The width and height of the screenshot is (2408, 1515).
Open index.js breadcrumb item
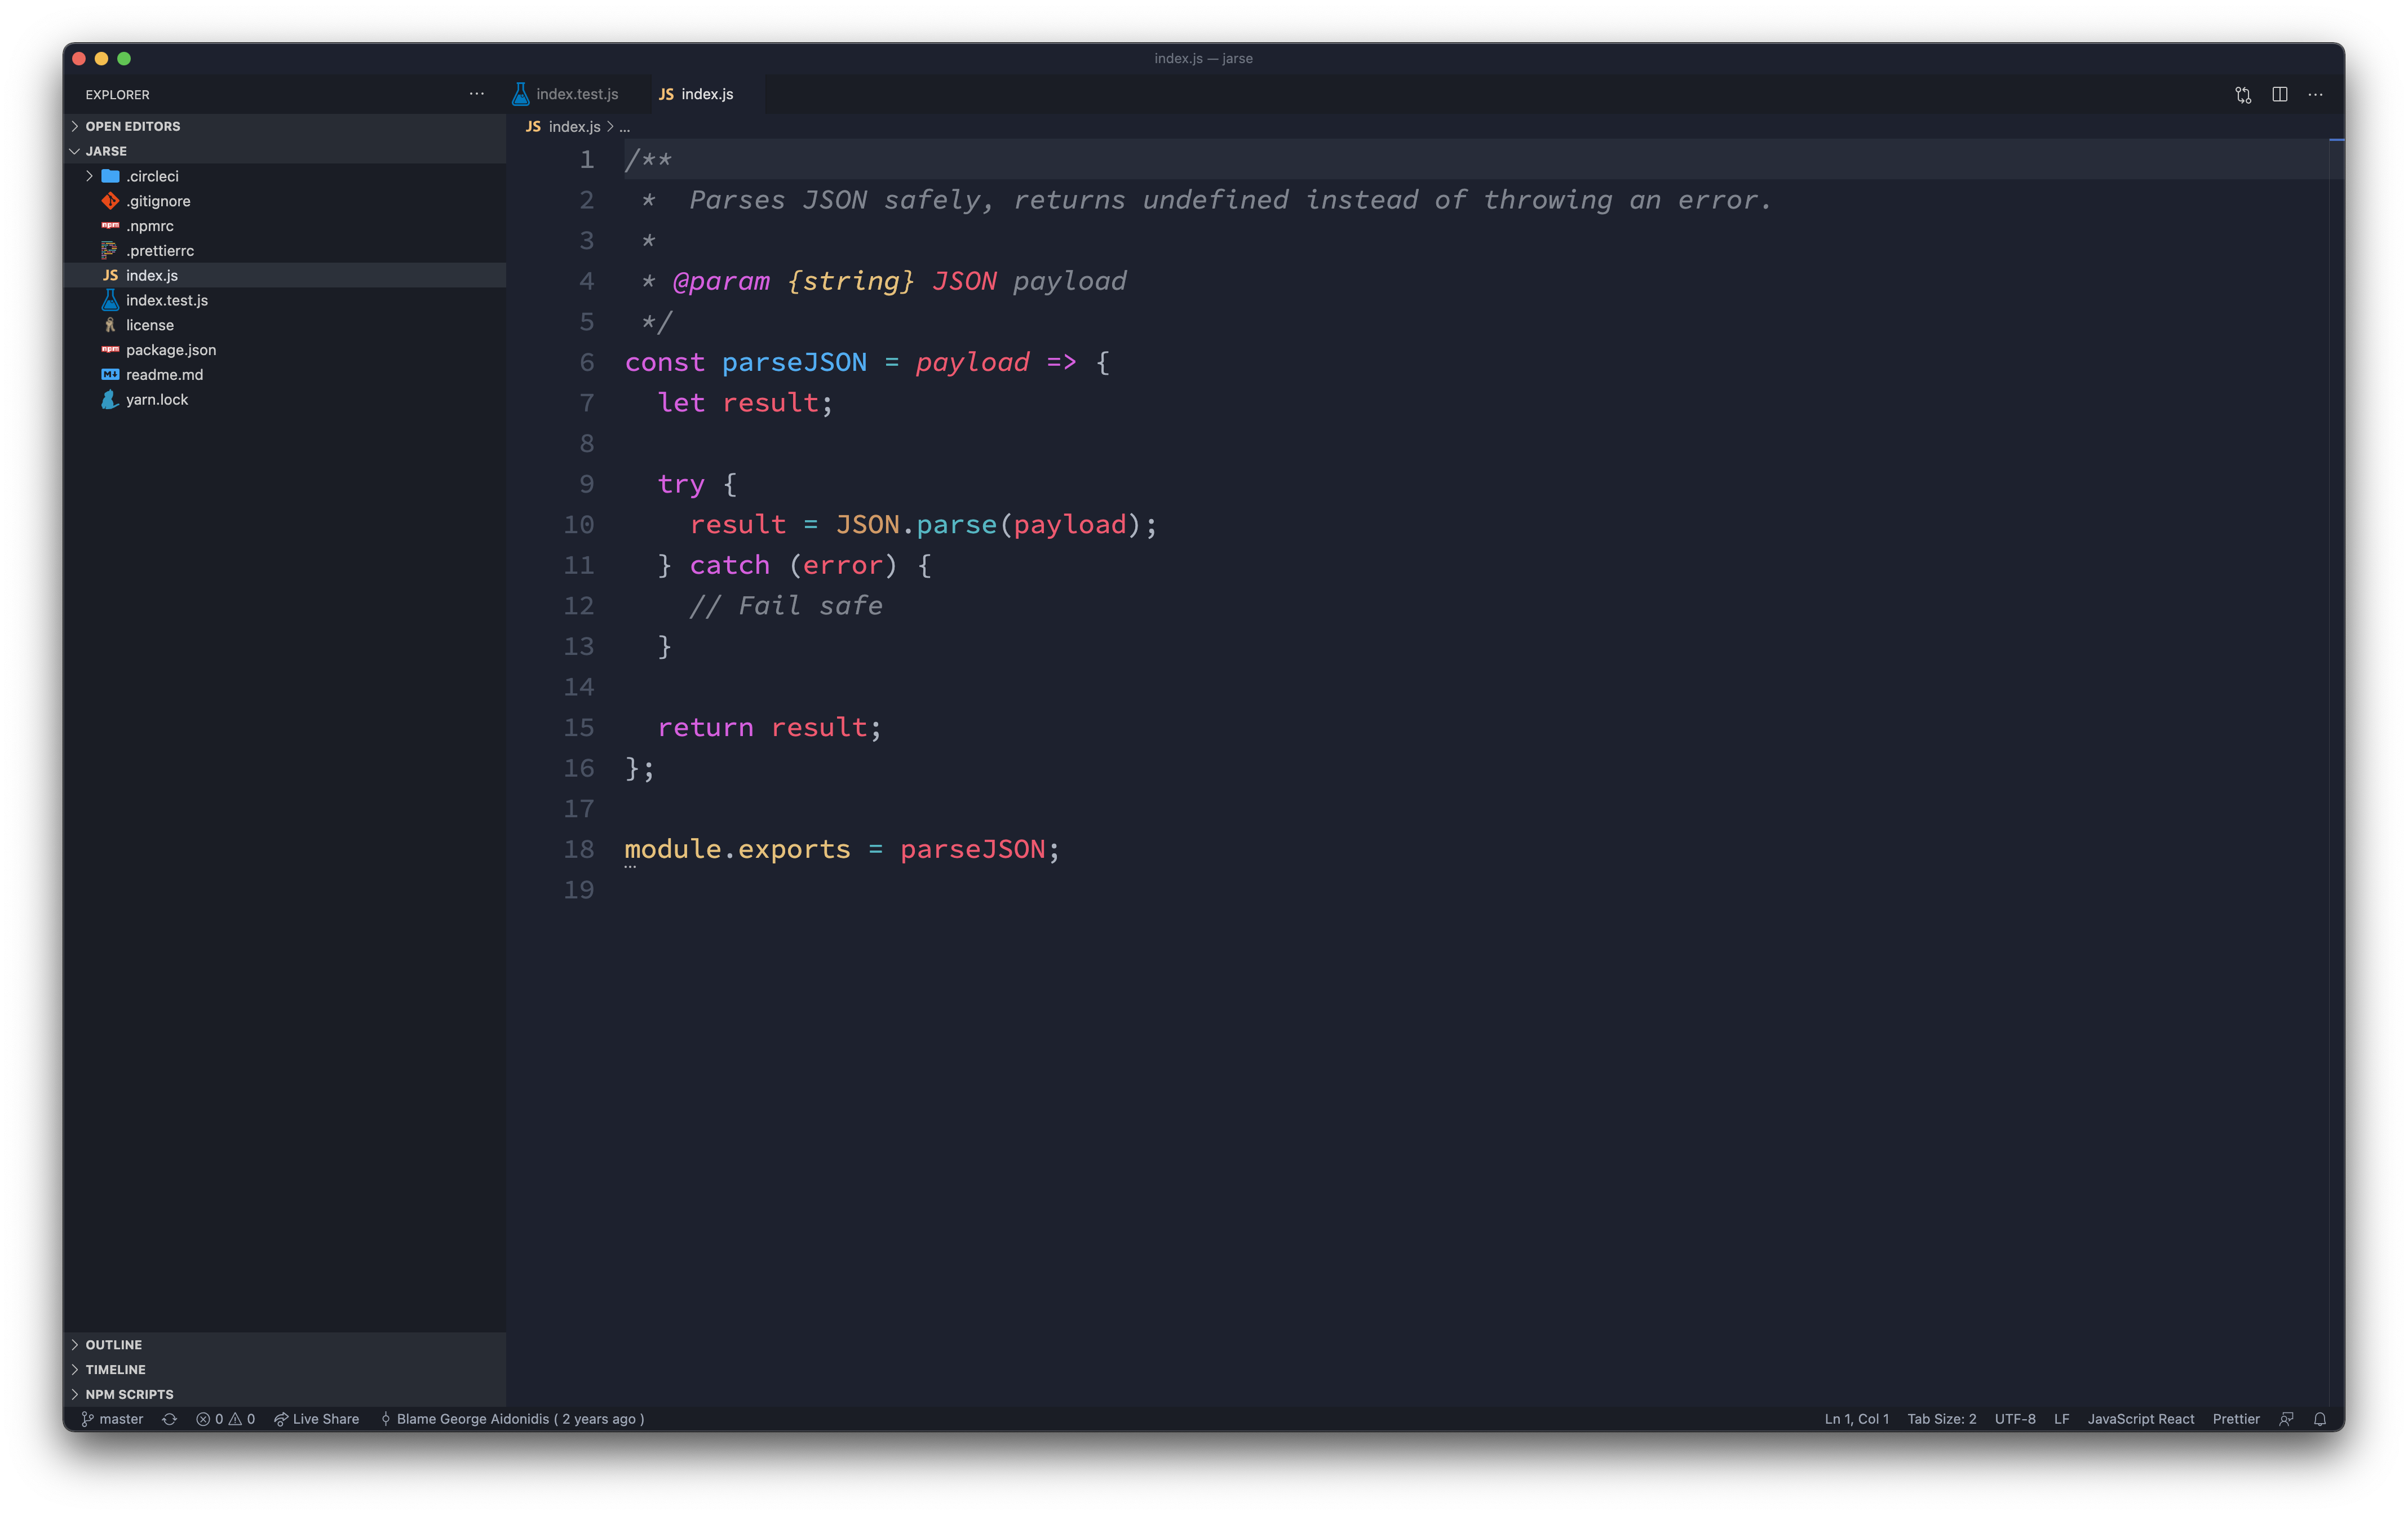(574, 126)
